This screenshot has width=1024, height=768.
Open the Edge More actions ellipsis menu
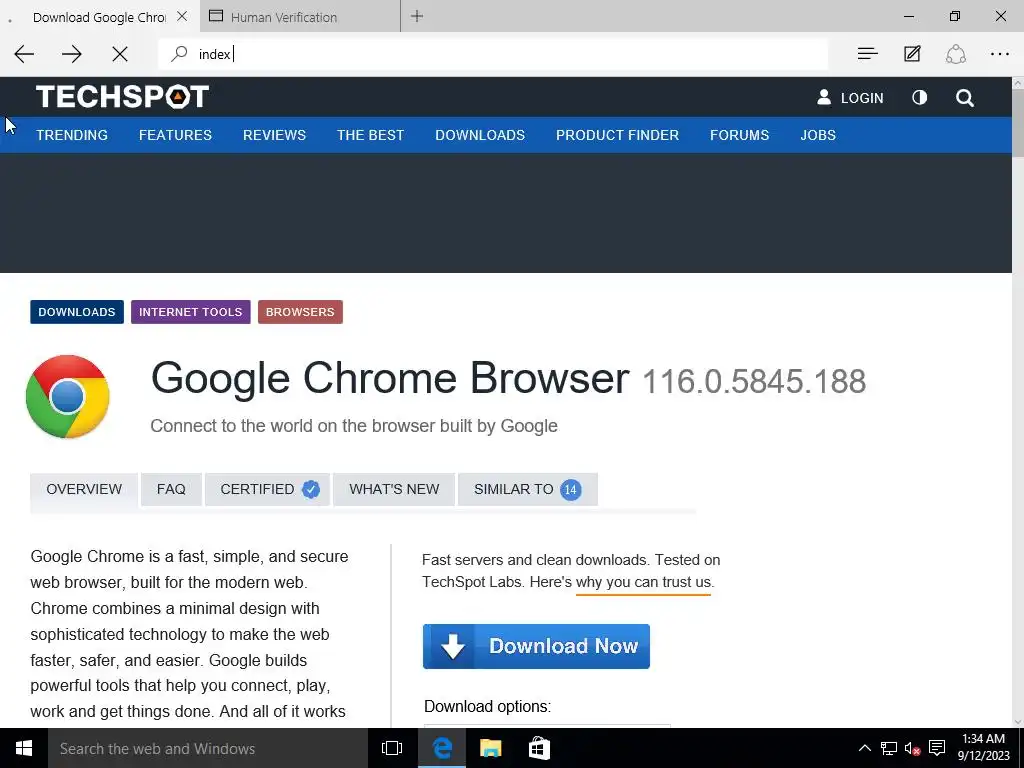[x=1000, y=54]
